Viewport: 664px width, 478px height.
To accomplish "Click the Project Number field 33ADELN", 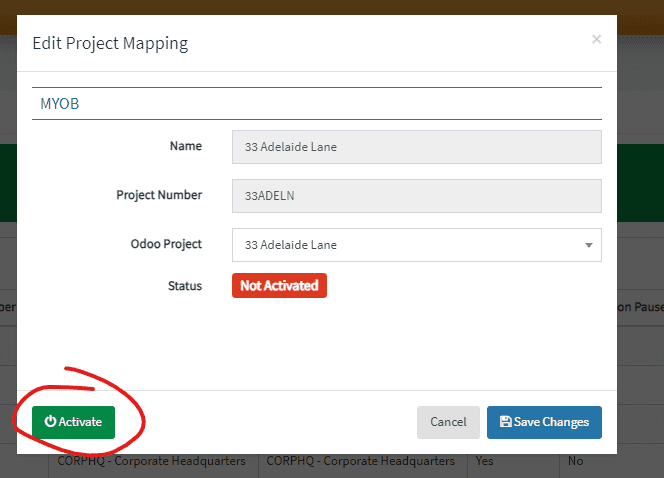I will [x=416, y=196].
